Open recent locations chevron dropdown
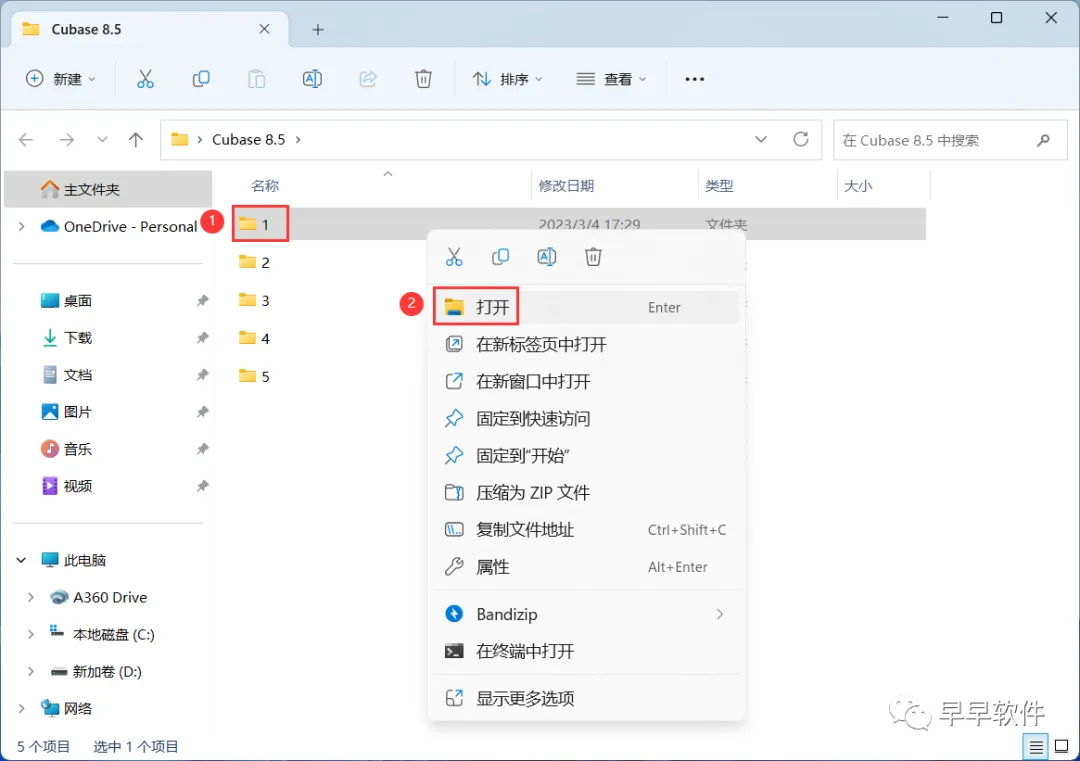The width and height of the screenshot is (1080, 761). (x=102, y=140)
